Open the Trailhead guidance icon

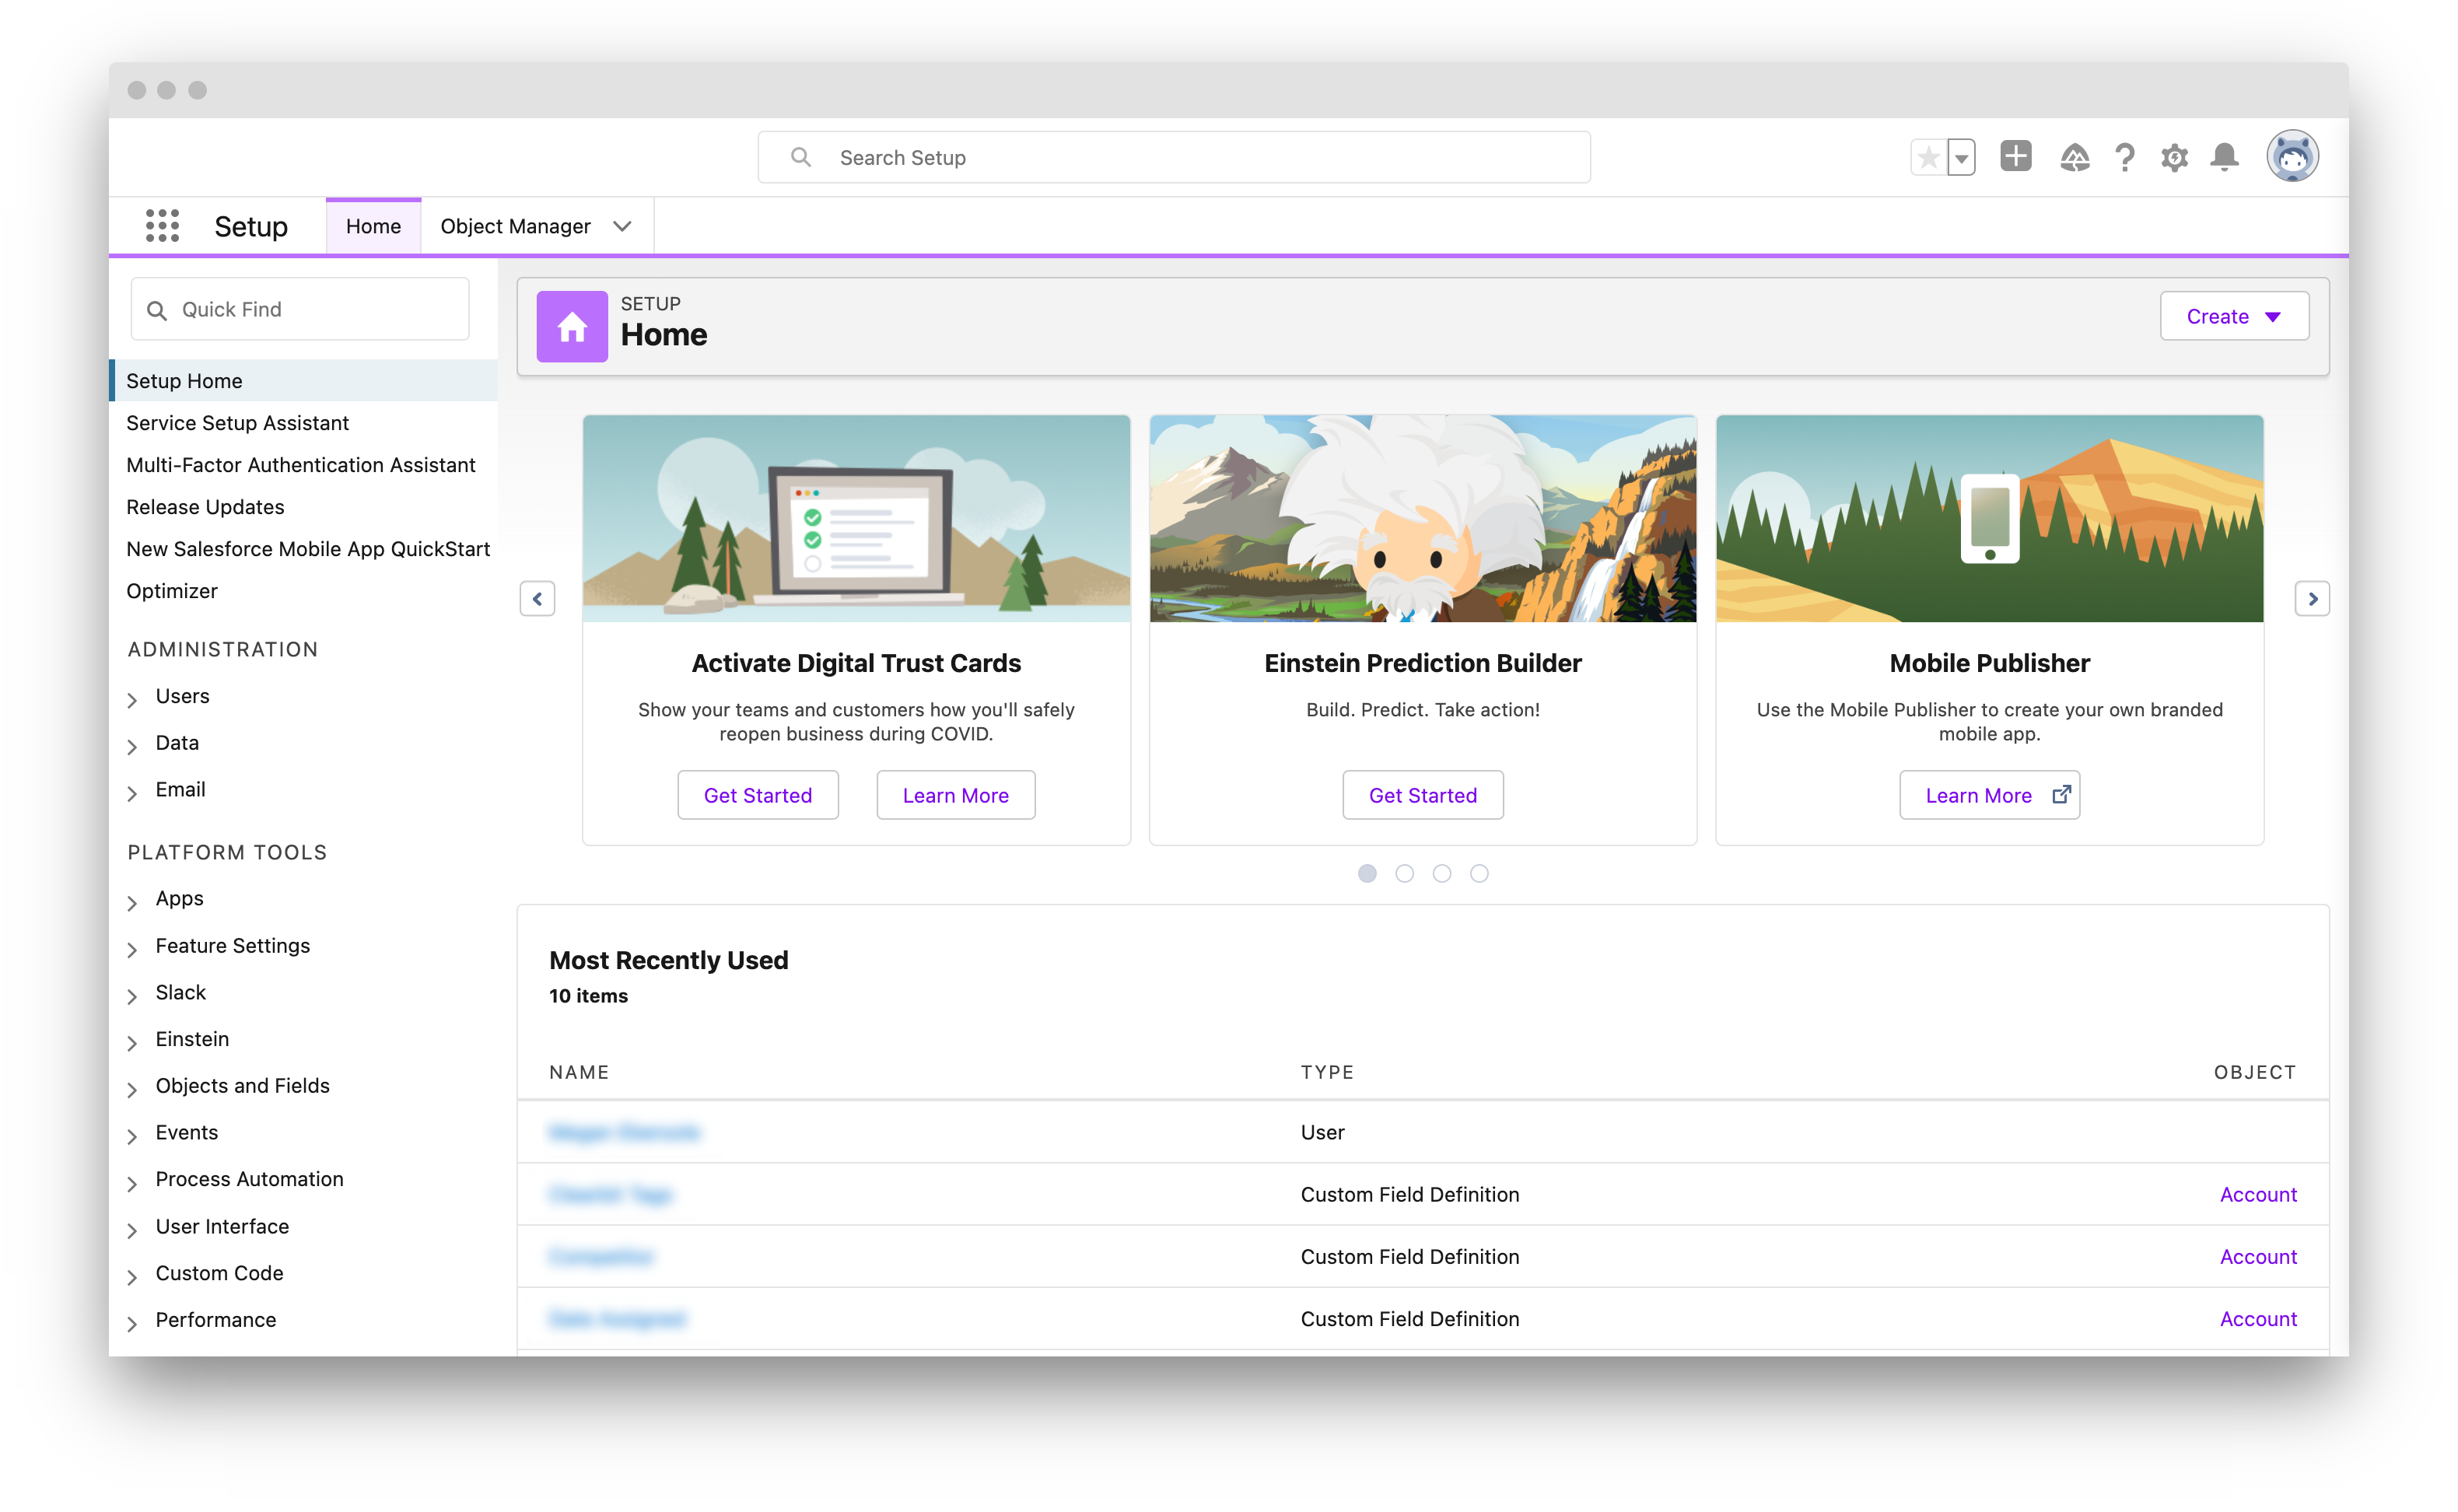[x=2074, y=158]
